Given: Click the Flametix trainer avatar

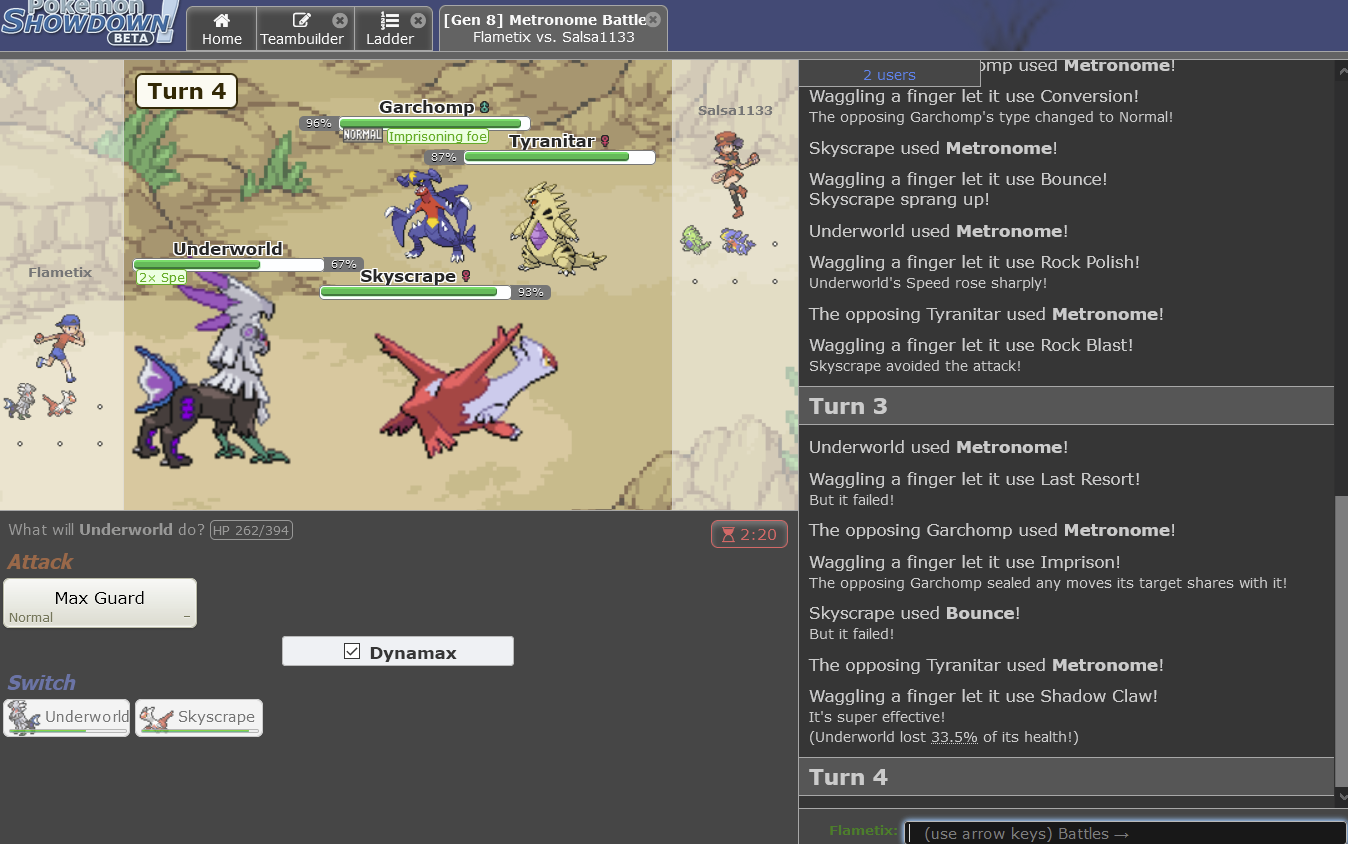Looking at the screenshot, I should pos(58,348).
